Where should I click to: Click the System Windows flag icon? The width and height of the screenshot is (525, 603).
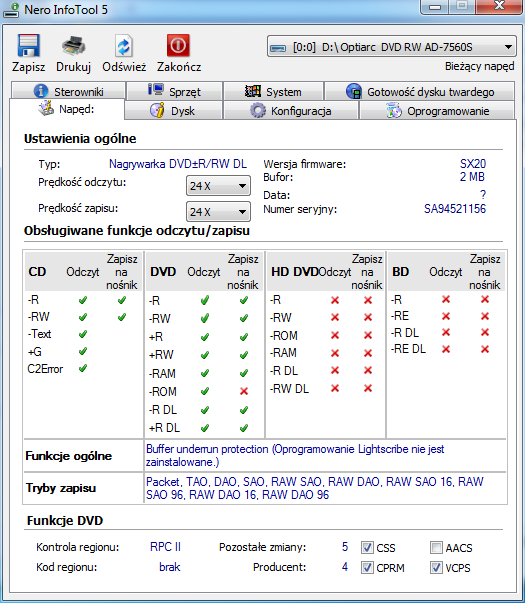coord(253,91)
